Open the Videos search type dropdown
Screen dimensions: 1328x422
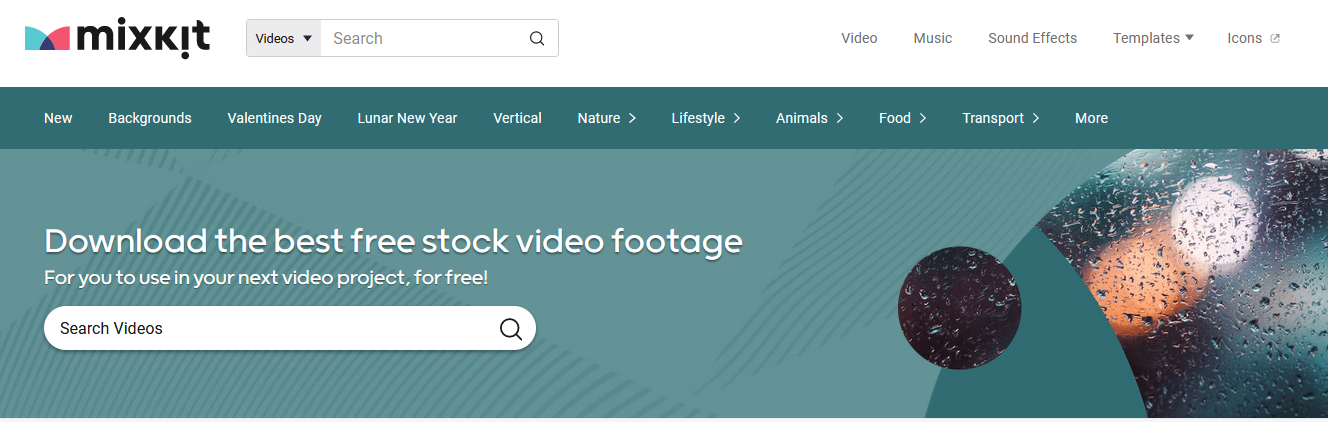[x=284, y=39]
